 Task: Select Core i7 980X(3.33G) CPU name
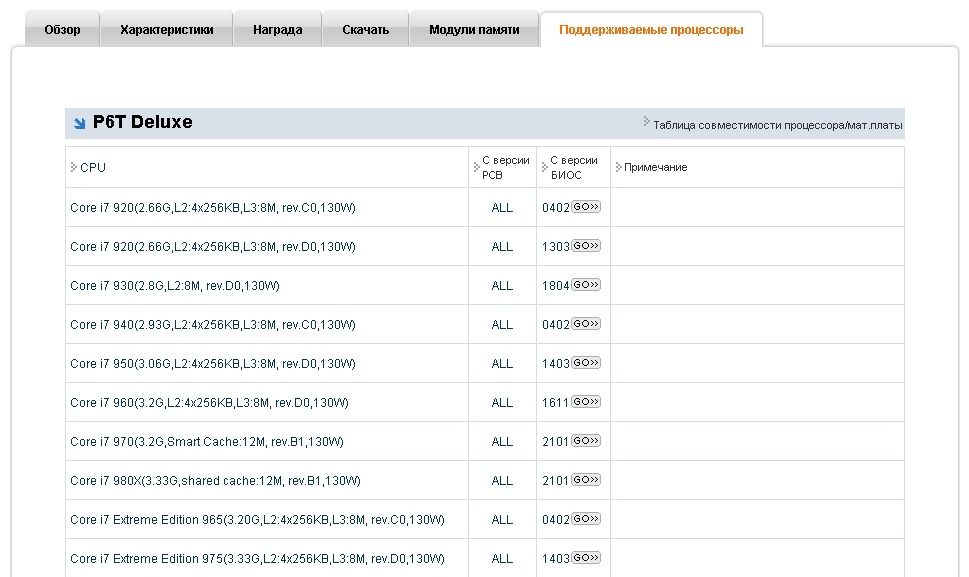216,480
